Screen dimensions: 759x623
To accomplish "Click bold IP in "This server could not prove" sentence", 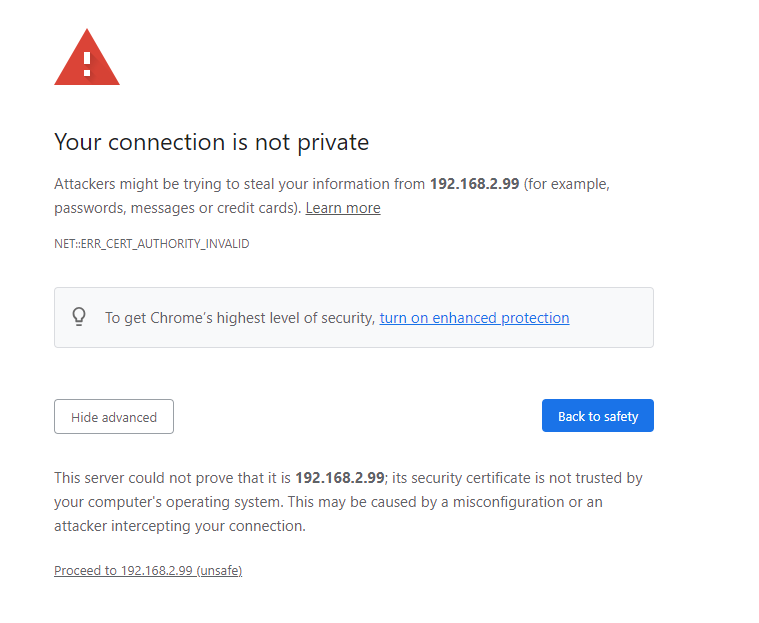I will [x=340, y=478].
